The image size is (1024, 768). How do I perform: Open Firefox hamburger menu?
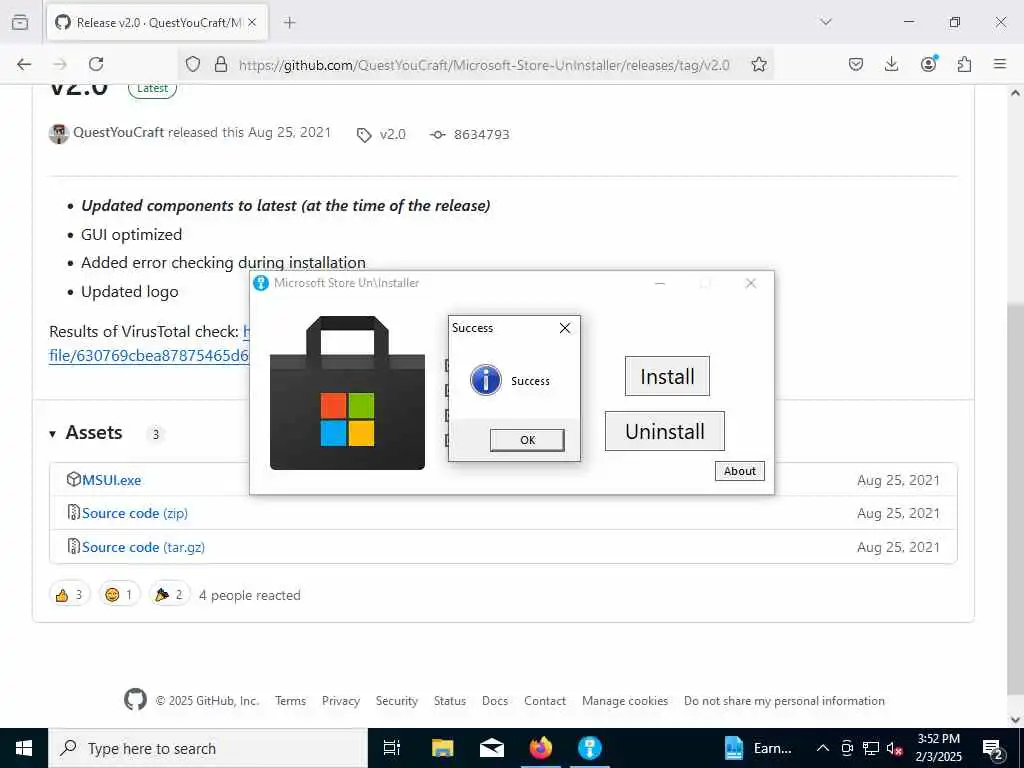[x=1000, y=64]
